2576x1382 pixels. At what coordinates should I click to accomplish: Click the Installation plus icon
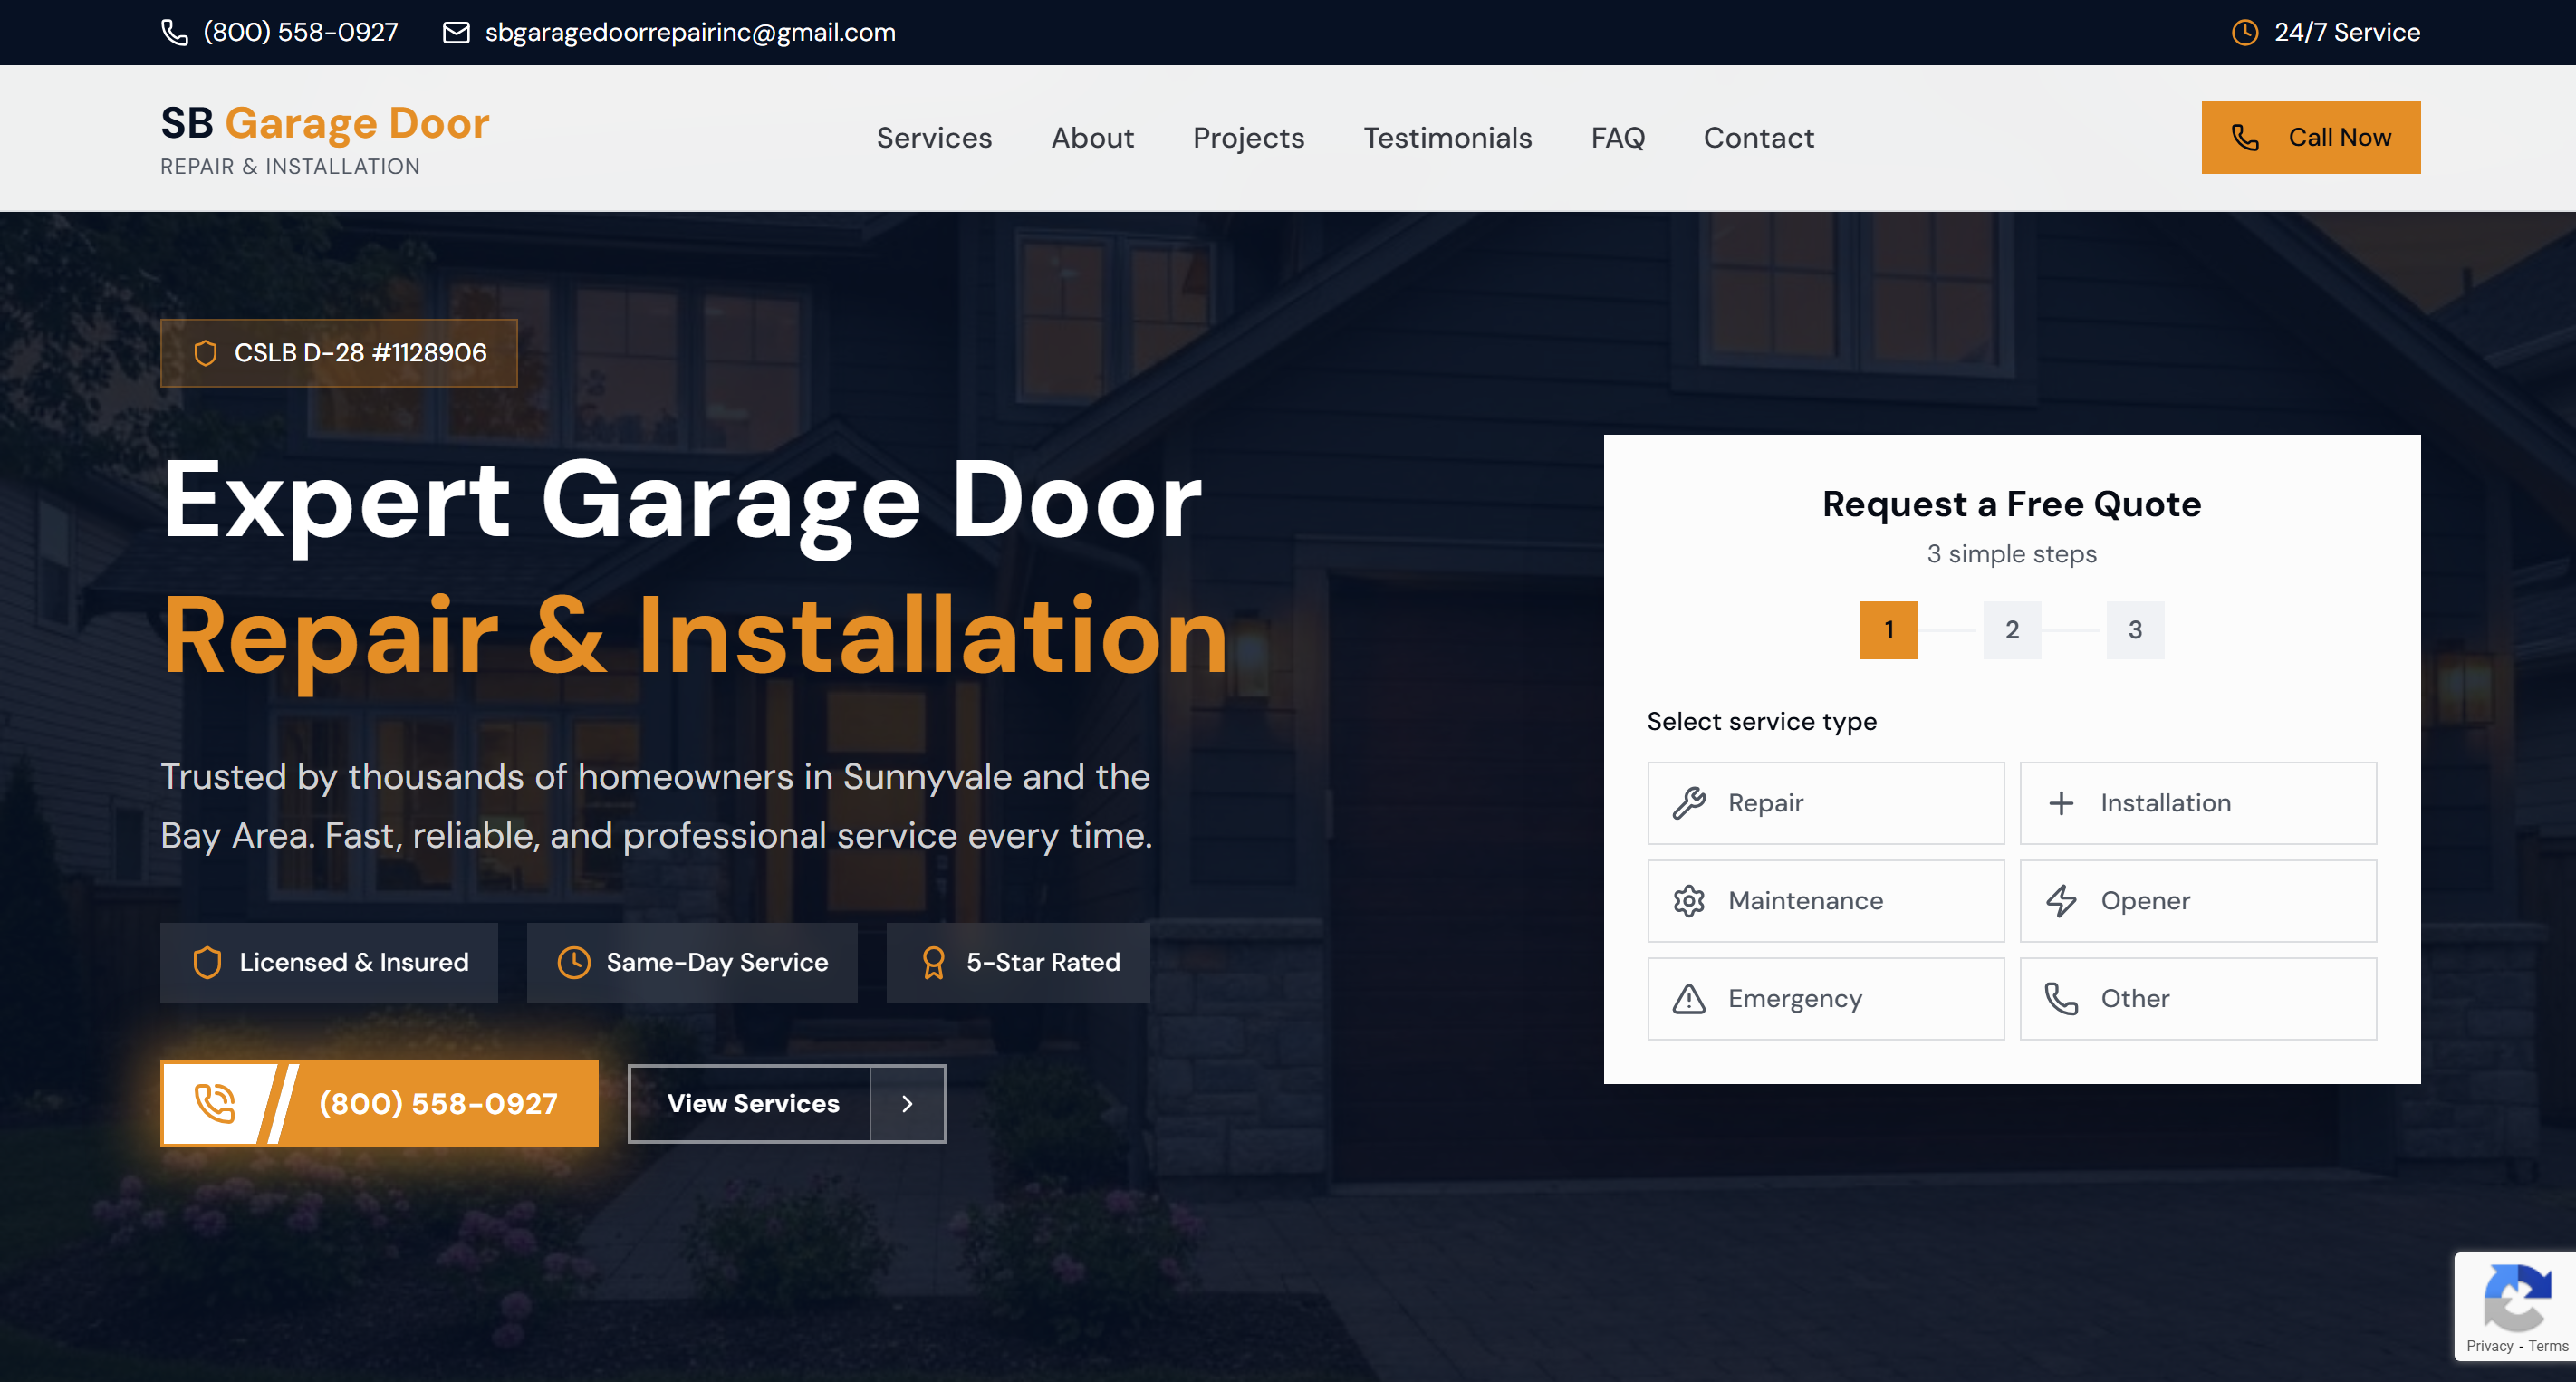point(2062,802)
